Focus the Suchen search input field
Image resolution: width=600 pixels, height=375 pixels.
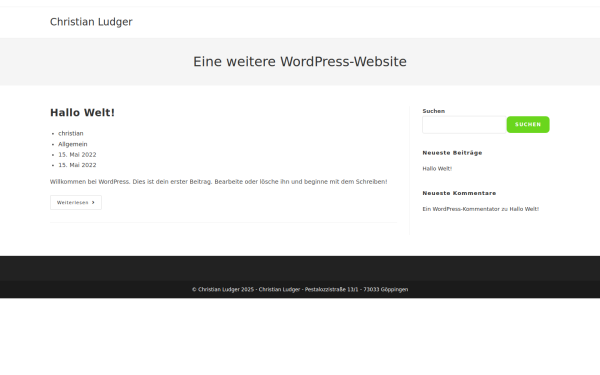464,125
